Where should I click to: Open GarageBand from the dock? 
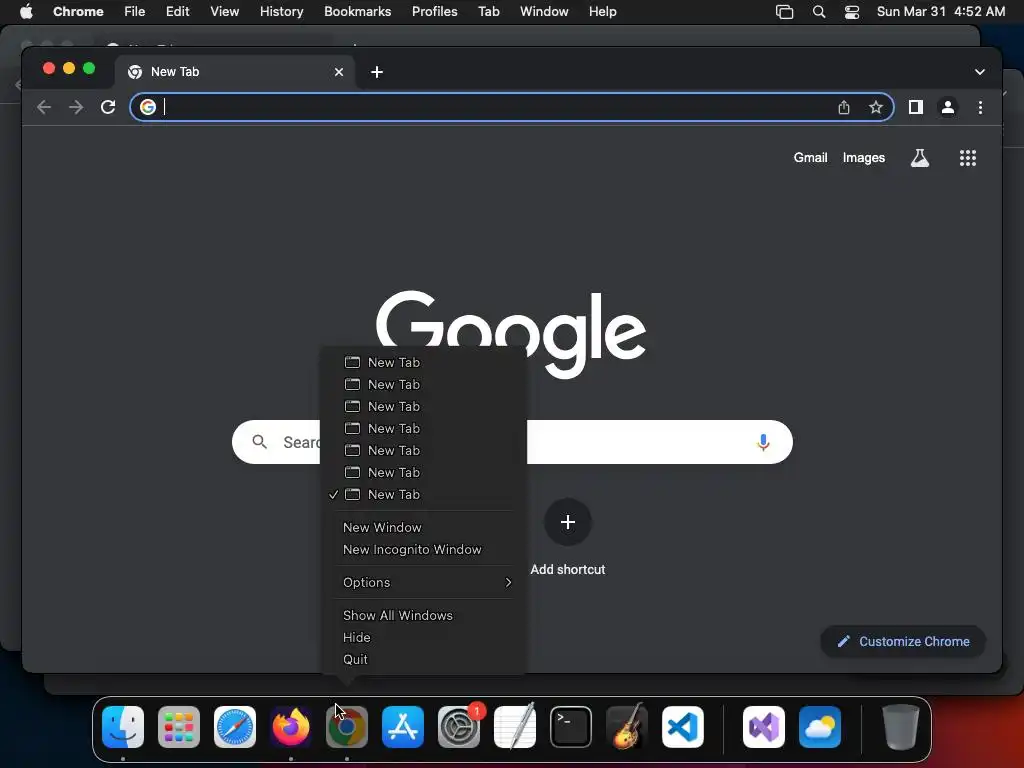click(627, 727)
